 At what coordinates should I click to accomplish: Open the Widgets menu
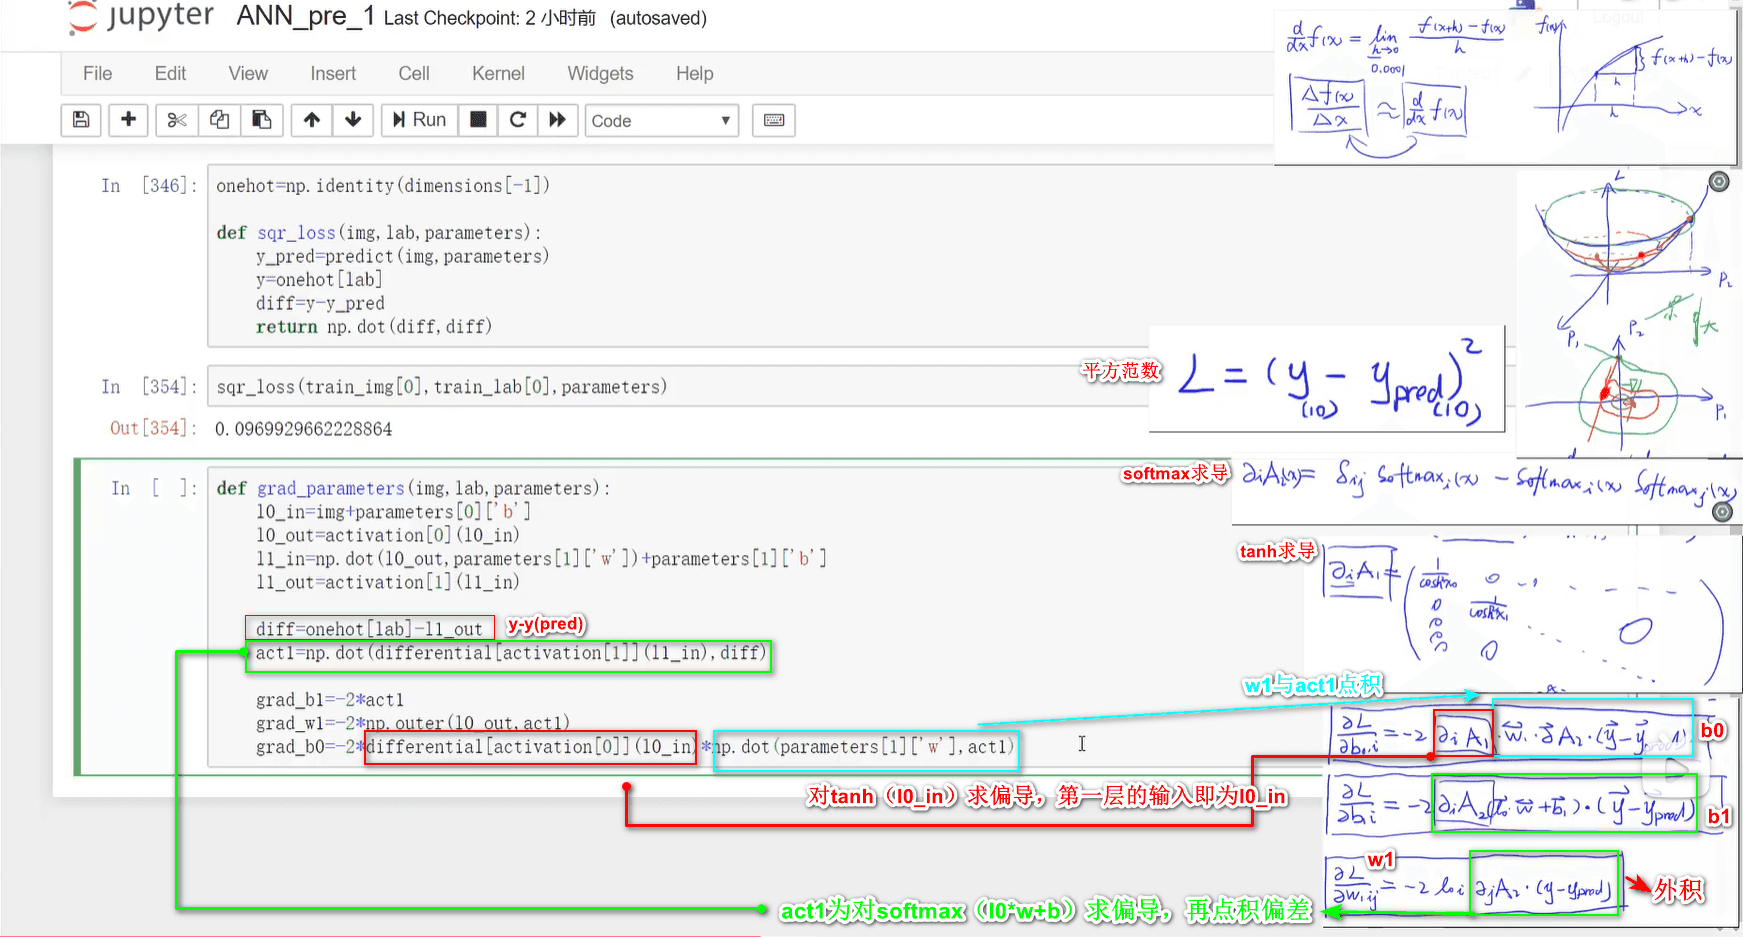click(x=600, y=73)
